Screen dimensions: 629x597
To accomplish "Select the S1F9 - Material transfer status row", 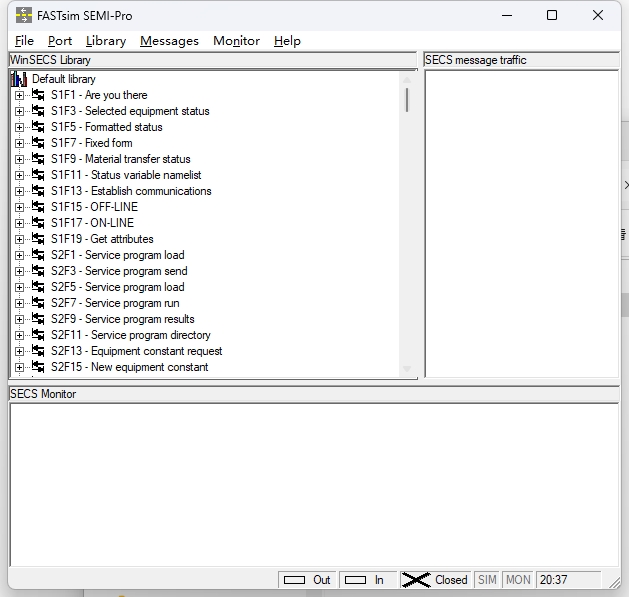I will pos(120,159).
